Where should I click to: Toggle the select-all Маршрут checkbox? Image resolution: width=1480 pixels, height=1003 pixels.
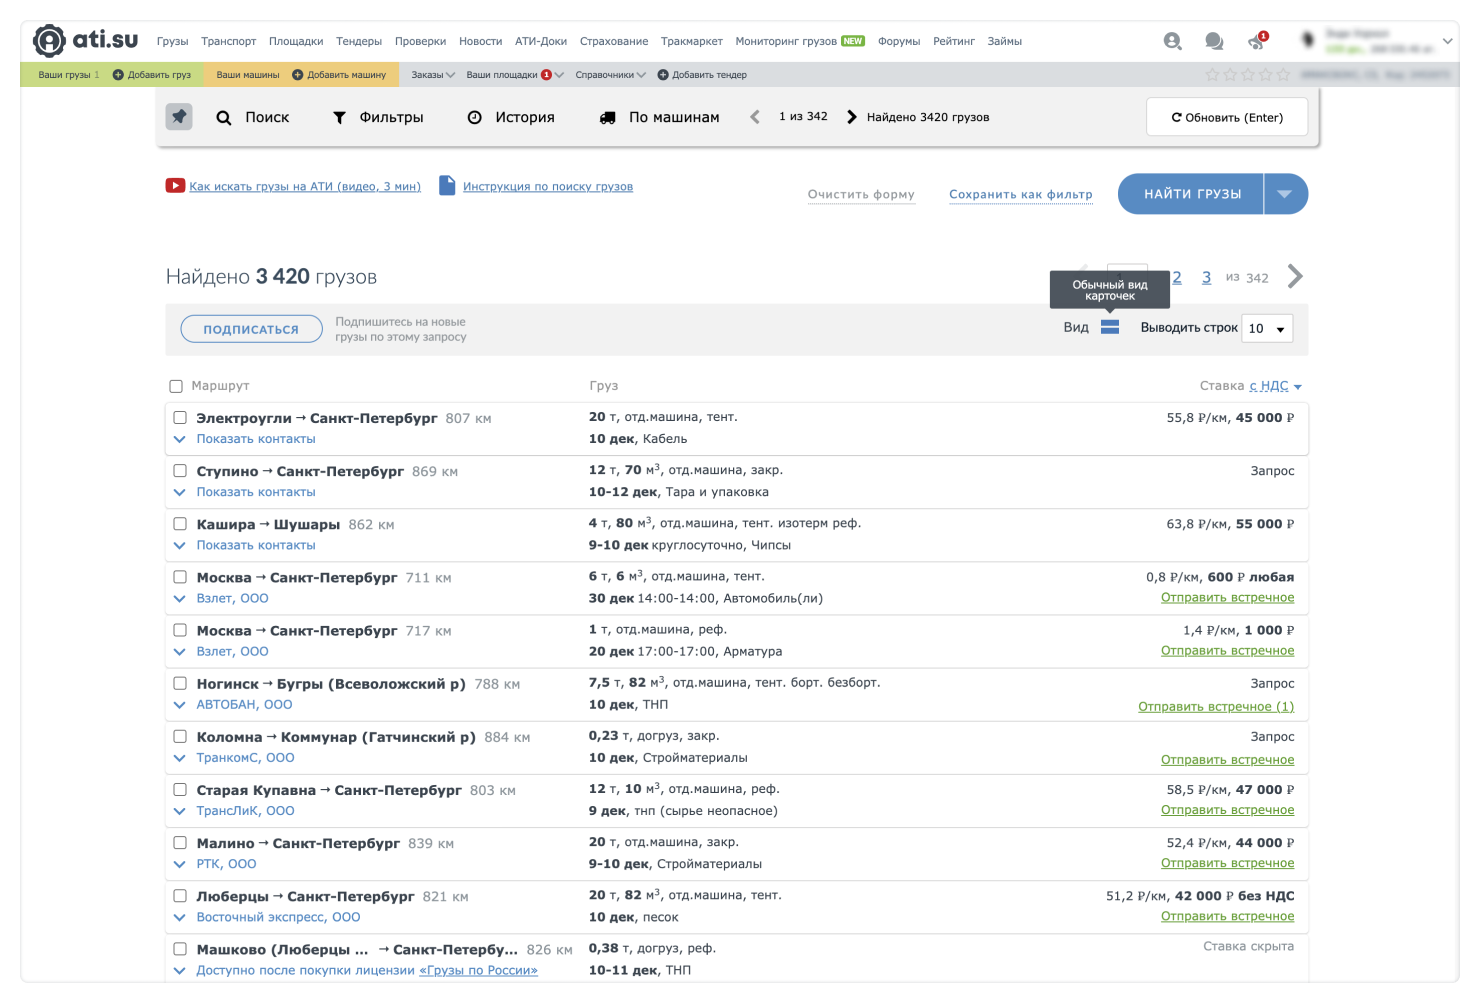176,386
